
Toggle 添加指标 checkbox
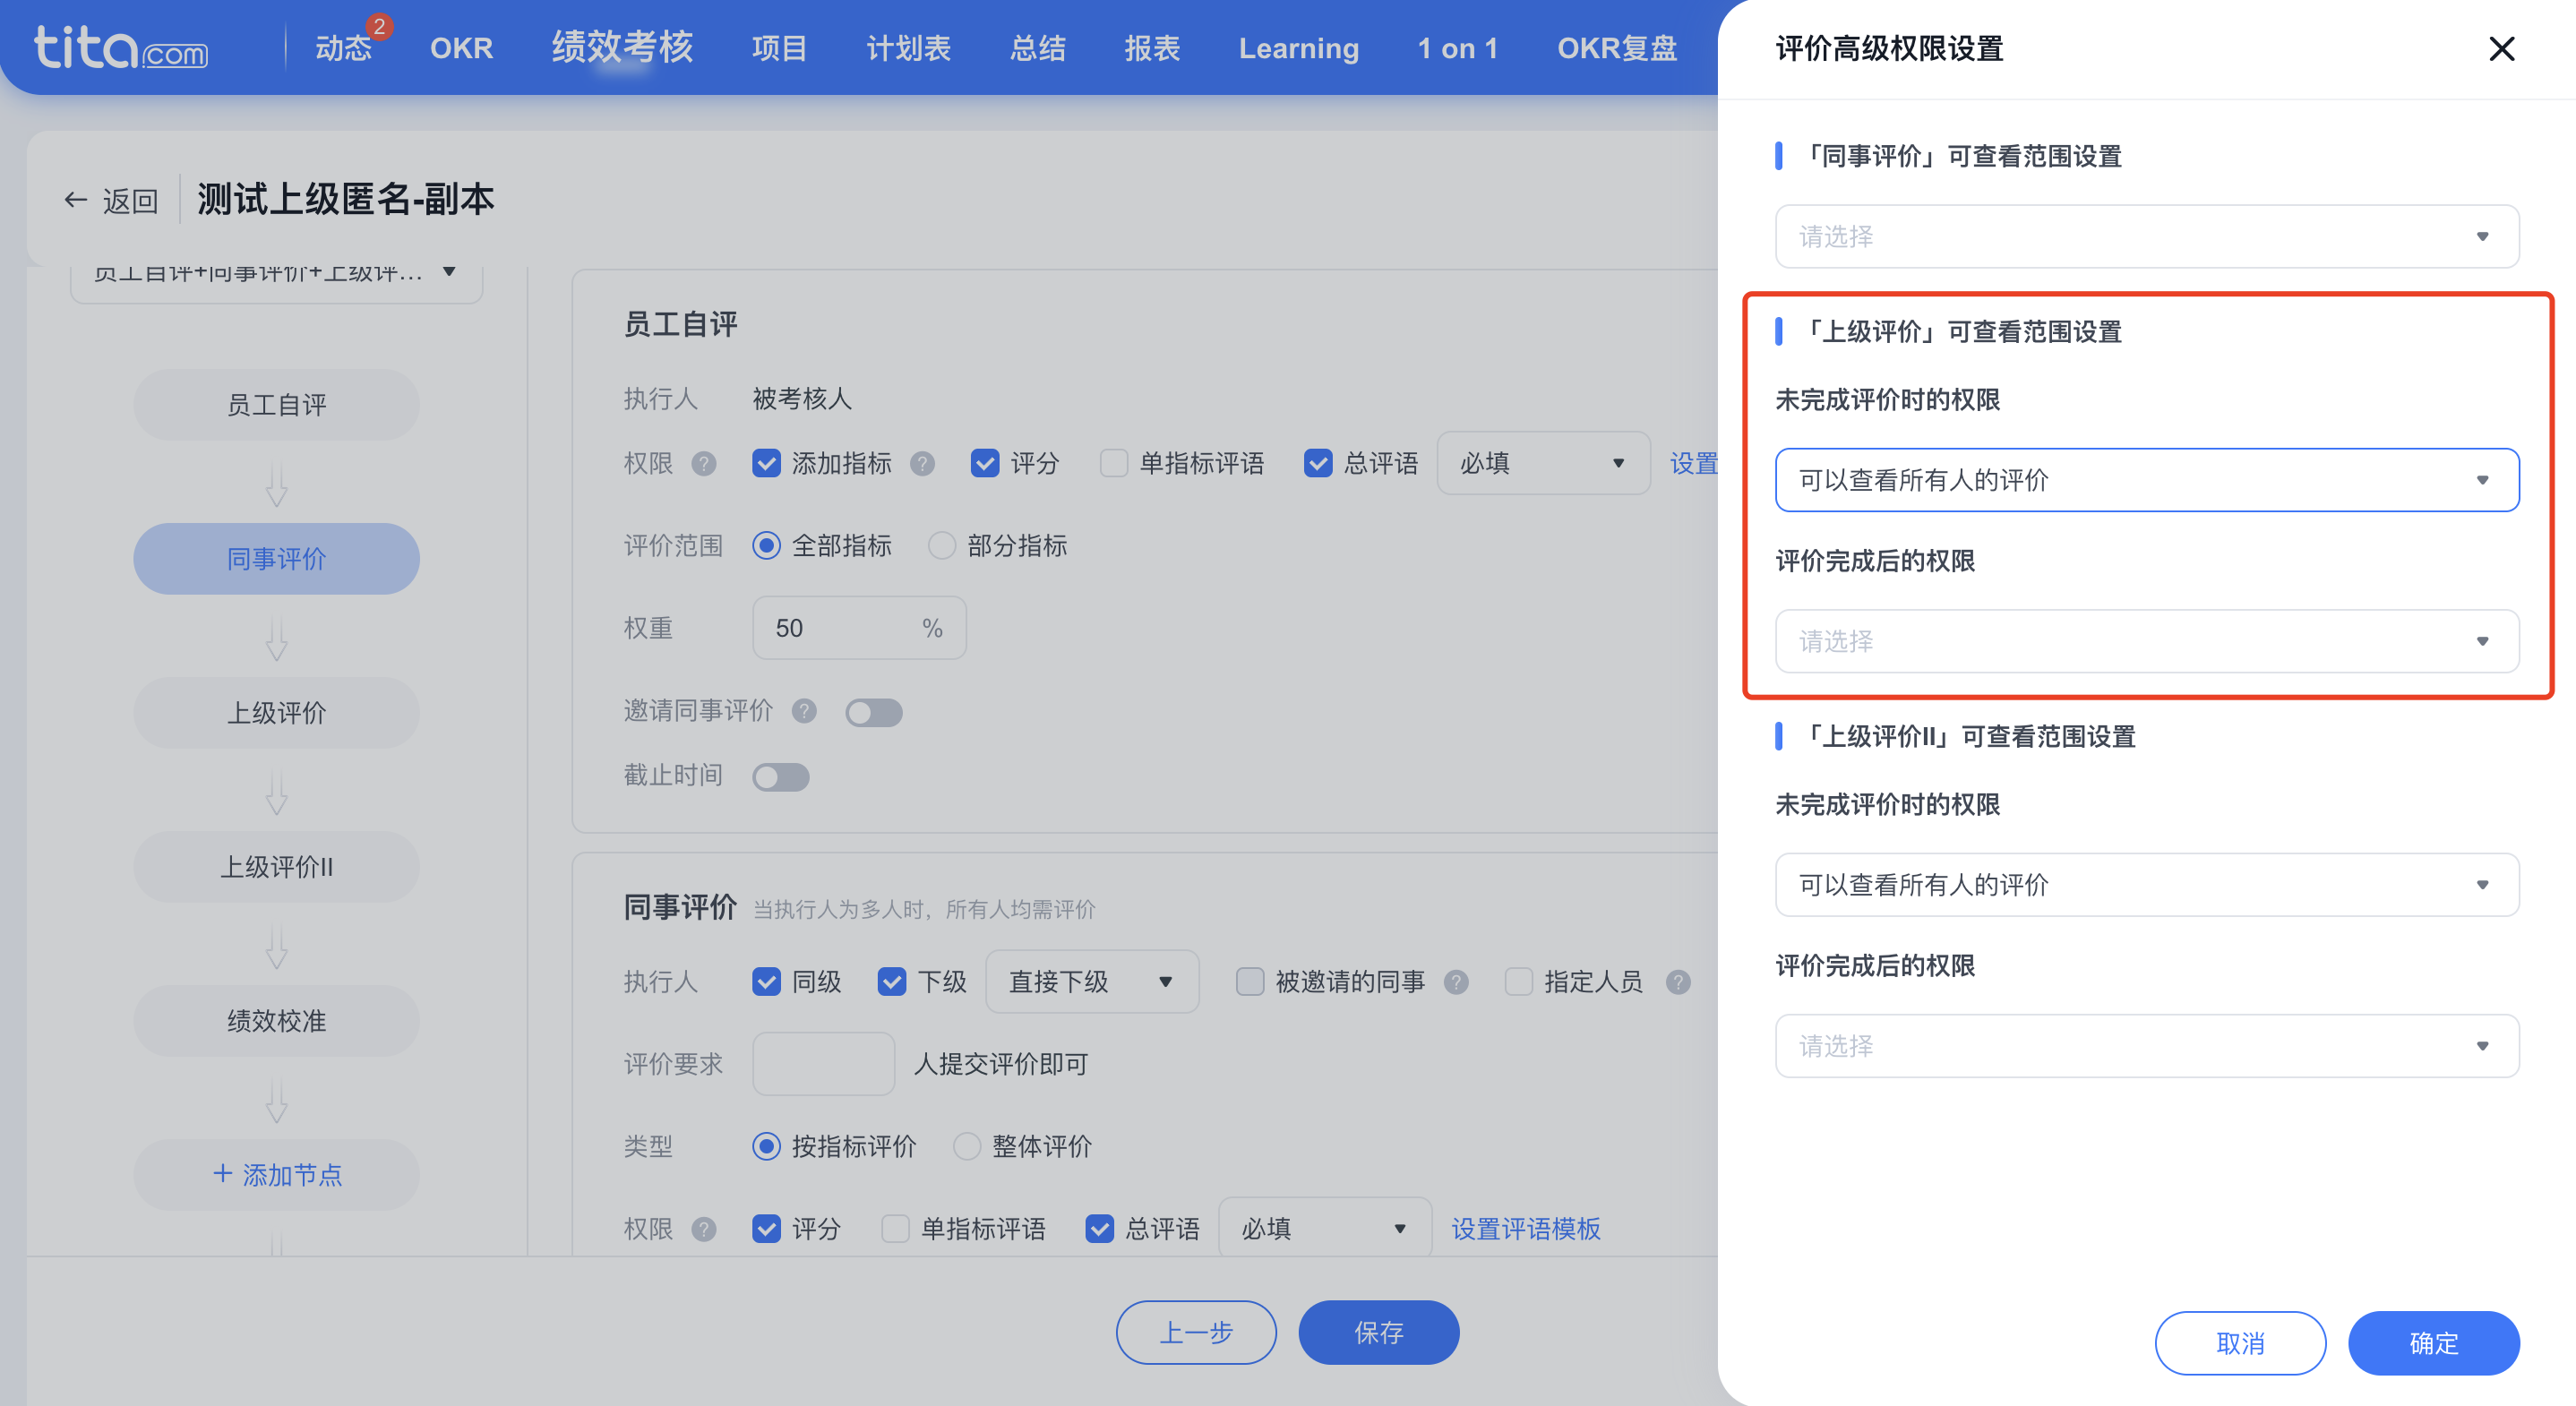tap(766, 463)
